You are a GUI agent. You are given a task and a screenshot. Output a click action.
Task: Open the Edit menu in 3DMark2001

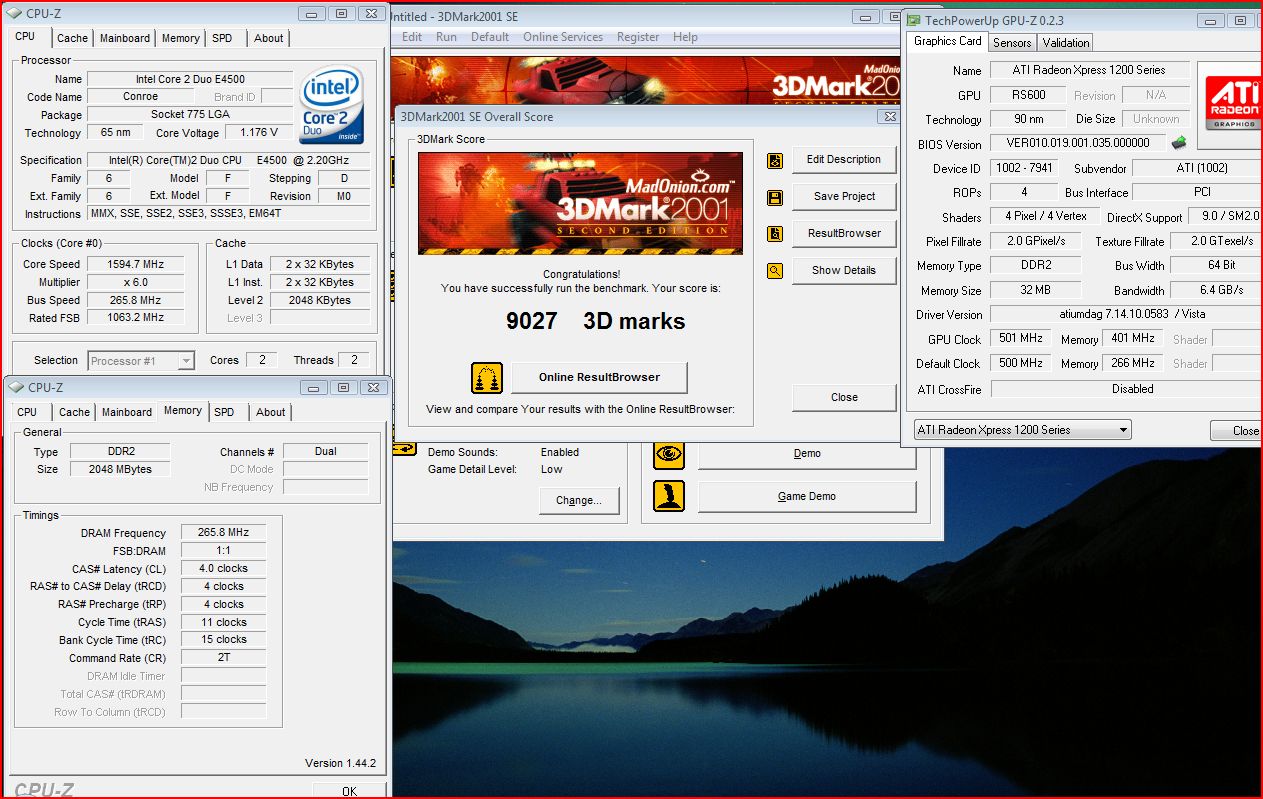412,37
